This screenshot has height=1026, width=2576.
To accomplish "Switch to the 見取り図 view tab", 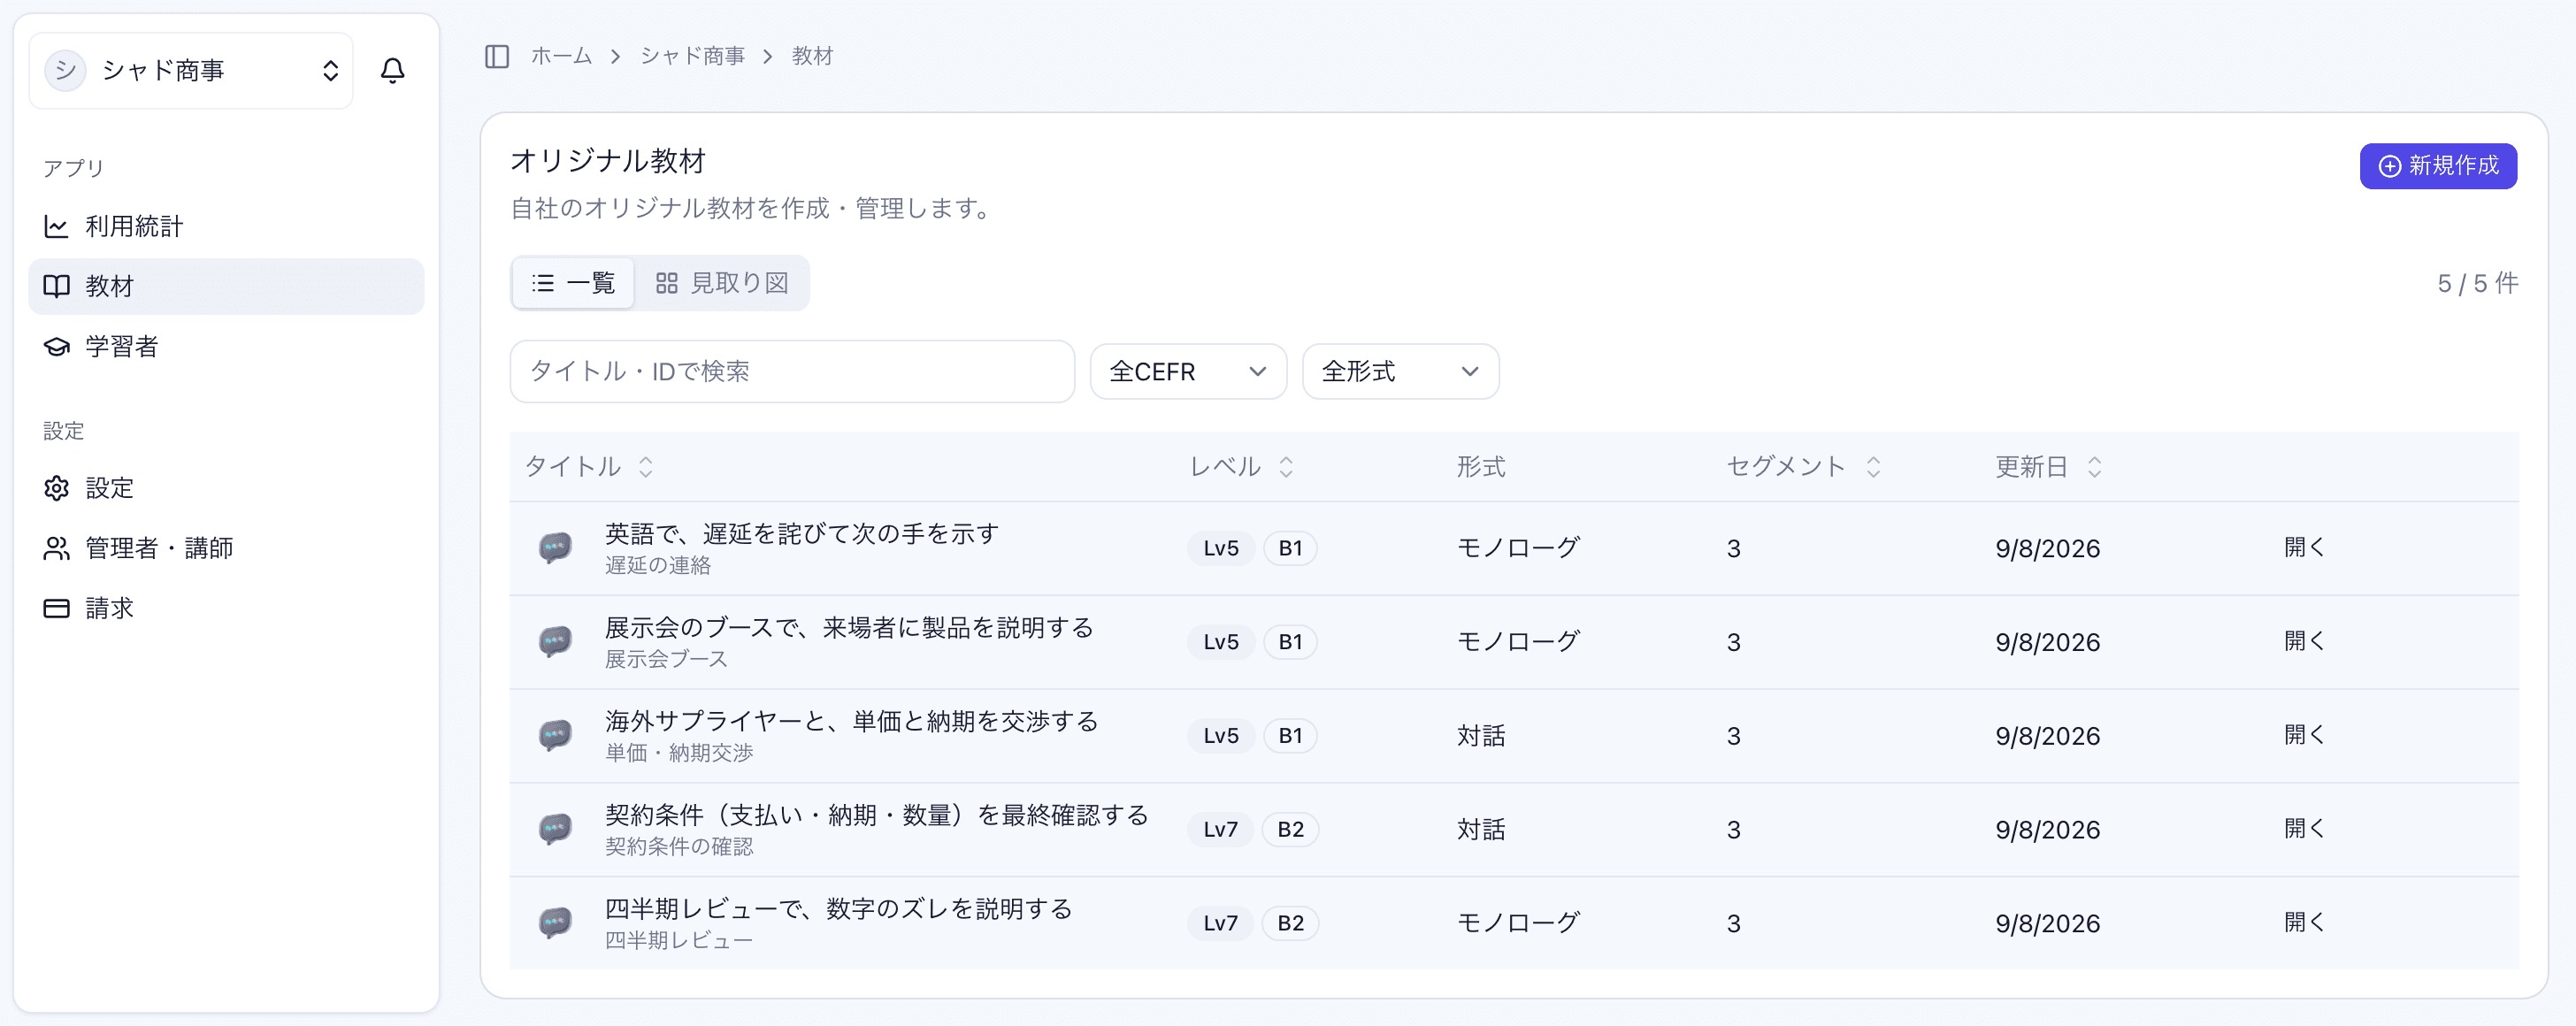I will point(722,284).
